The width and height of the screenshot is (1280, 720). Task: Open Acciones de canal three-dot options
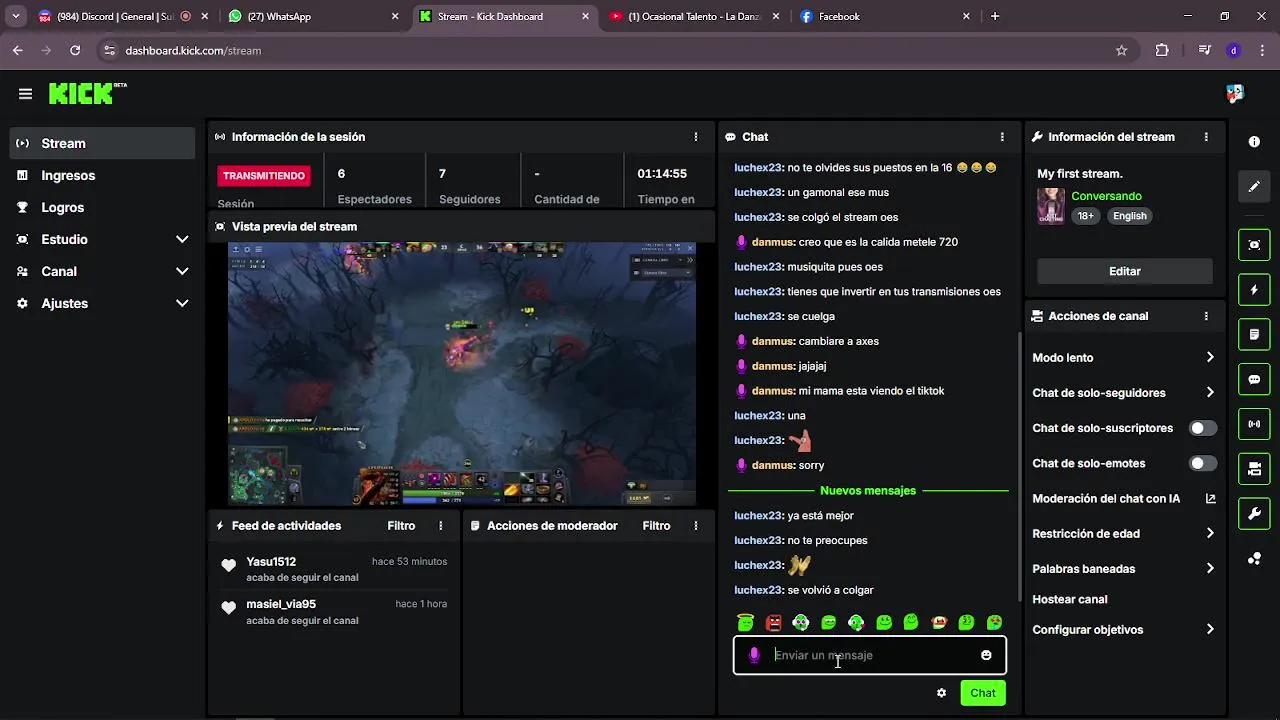(1206, 316)
